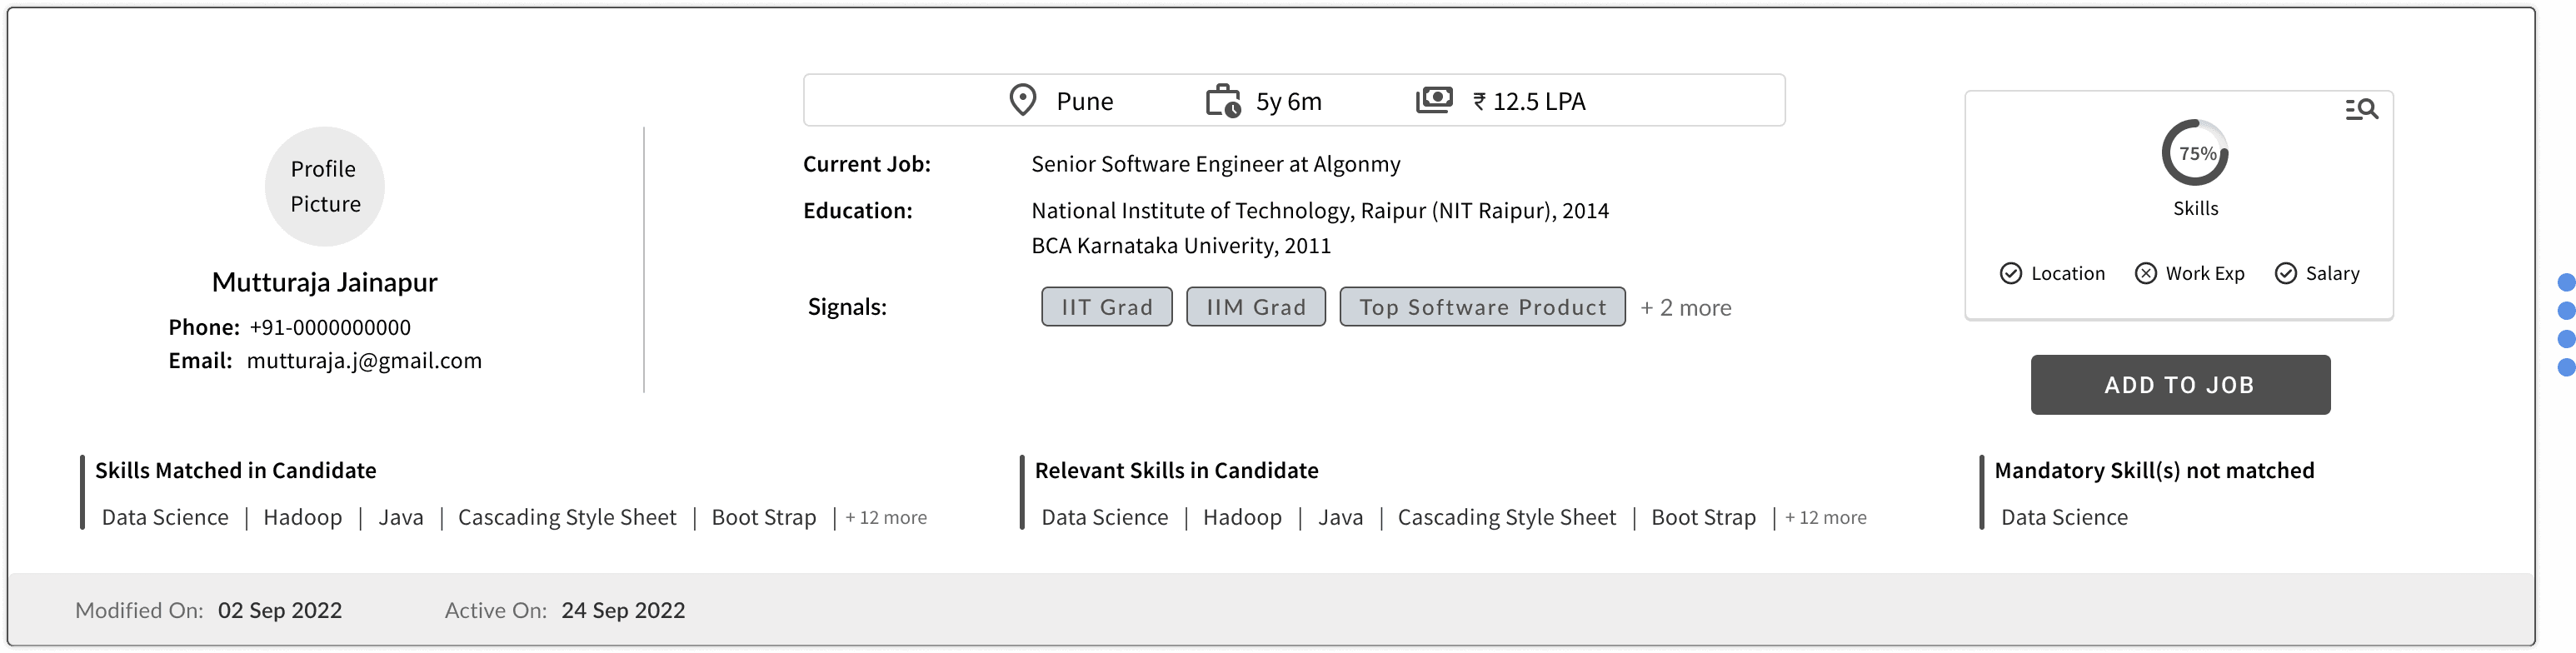Click the phone number +91-0000000000
2576x653 pixels.
click(x=330, y=328)
